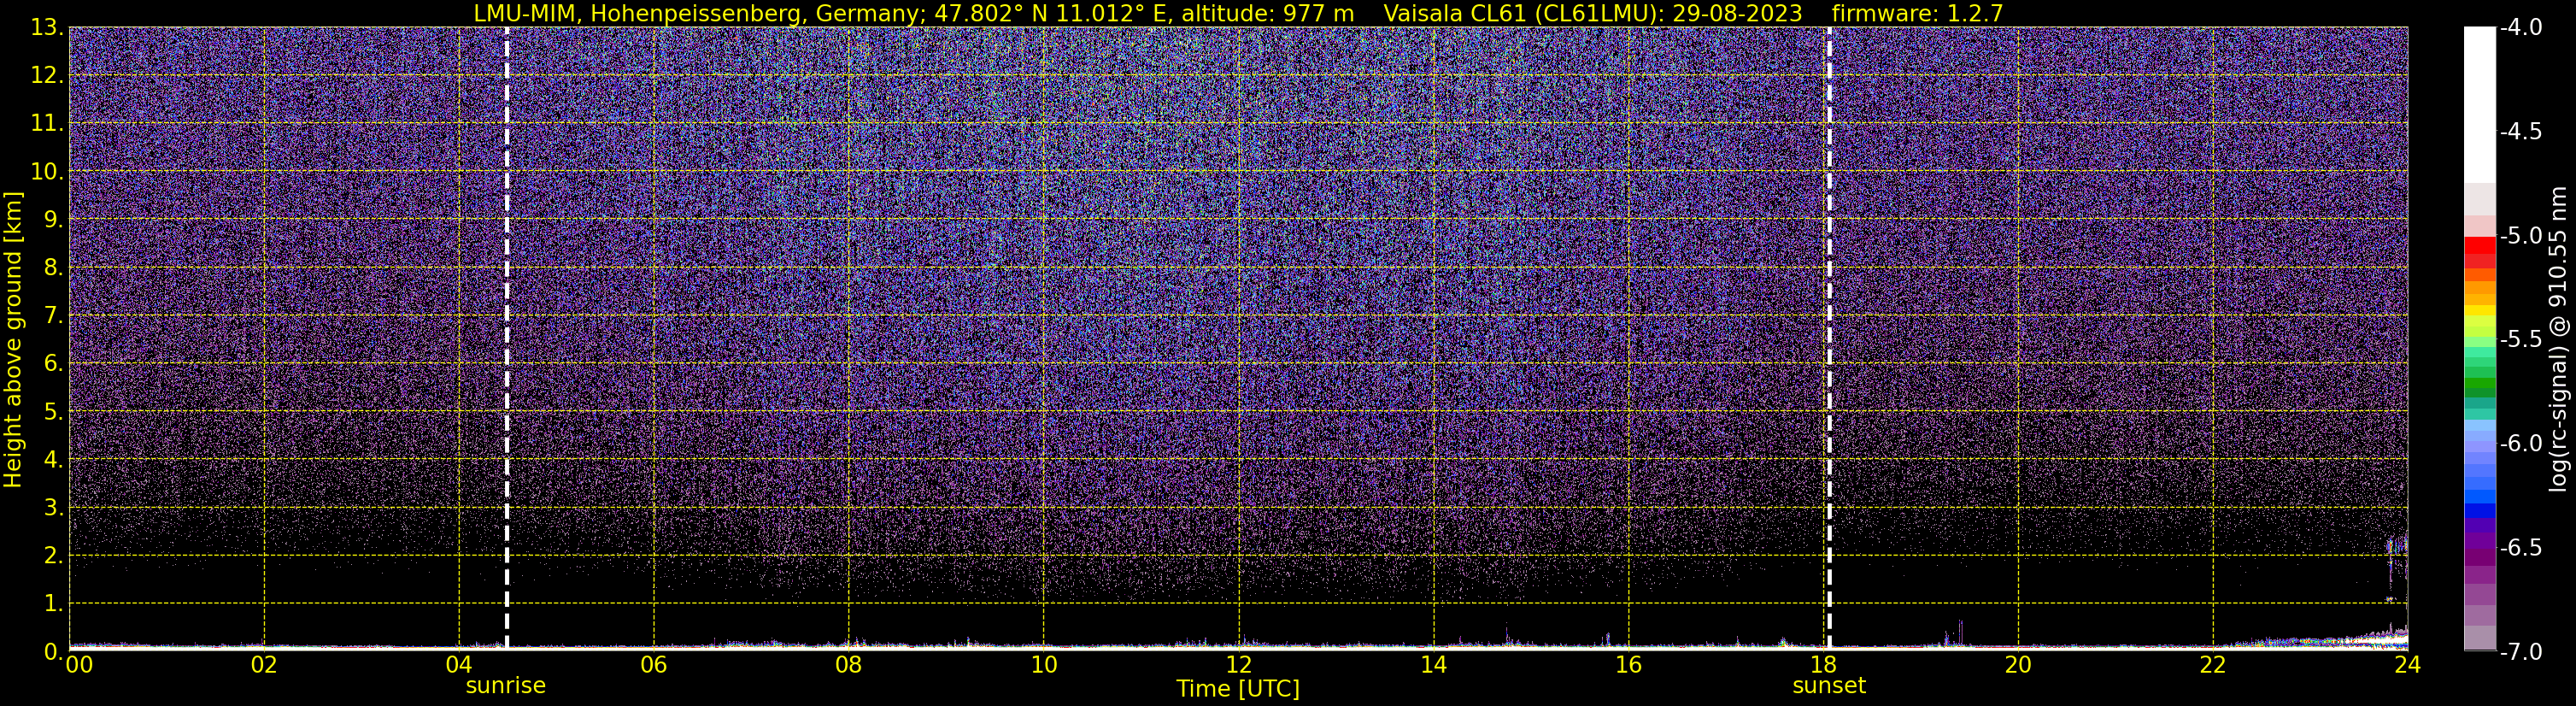Click the '06' time tick label
Screen dimensions: 2576x706
(x=654, y=665)
